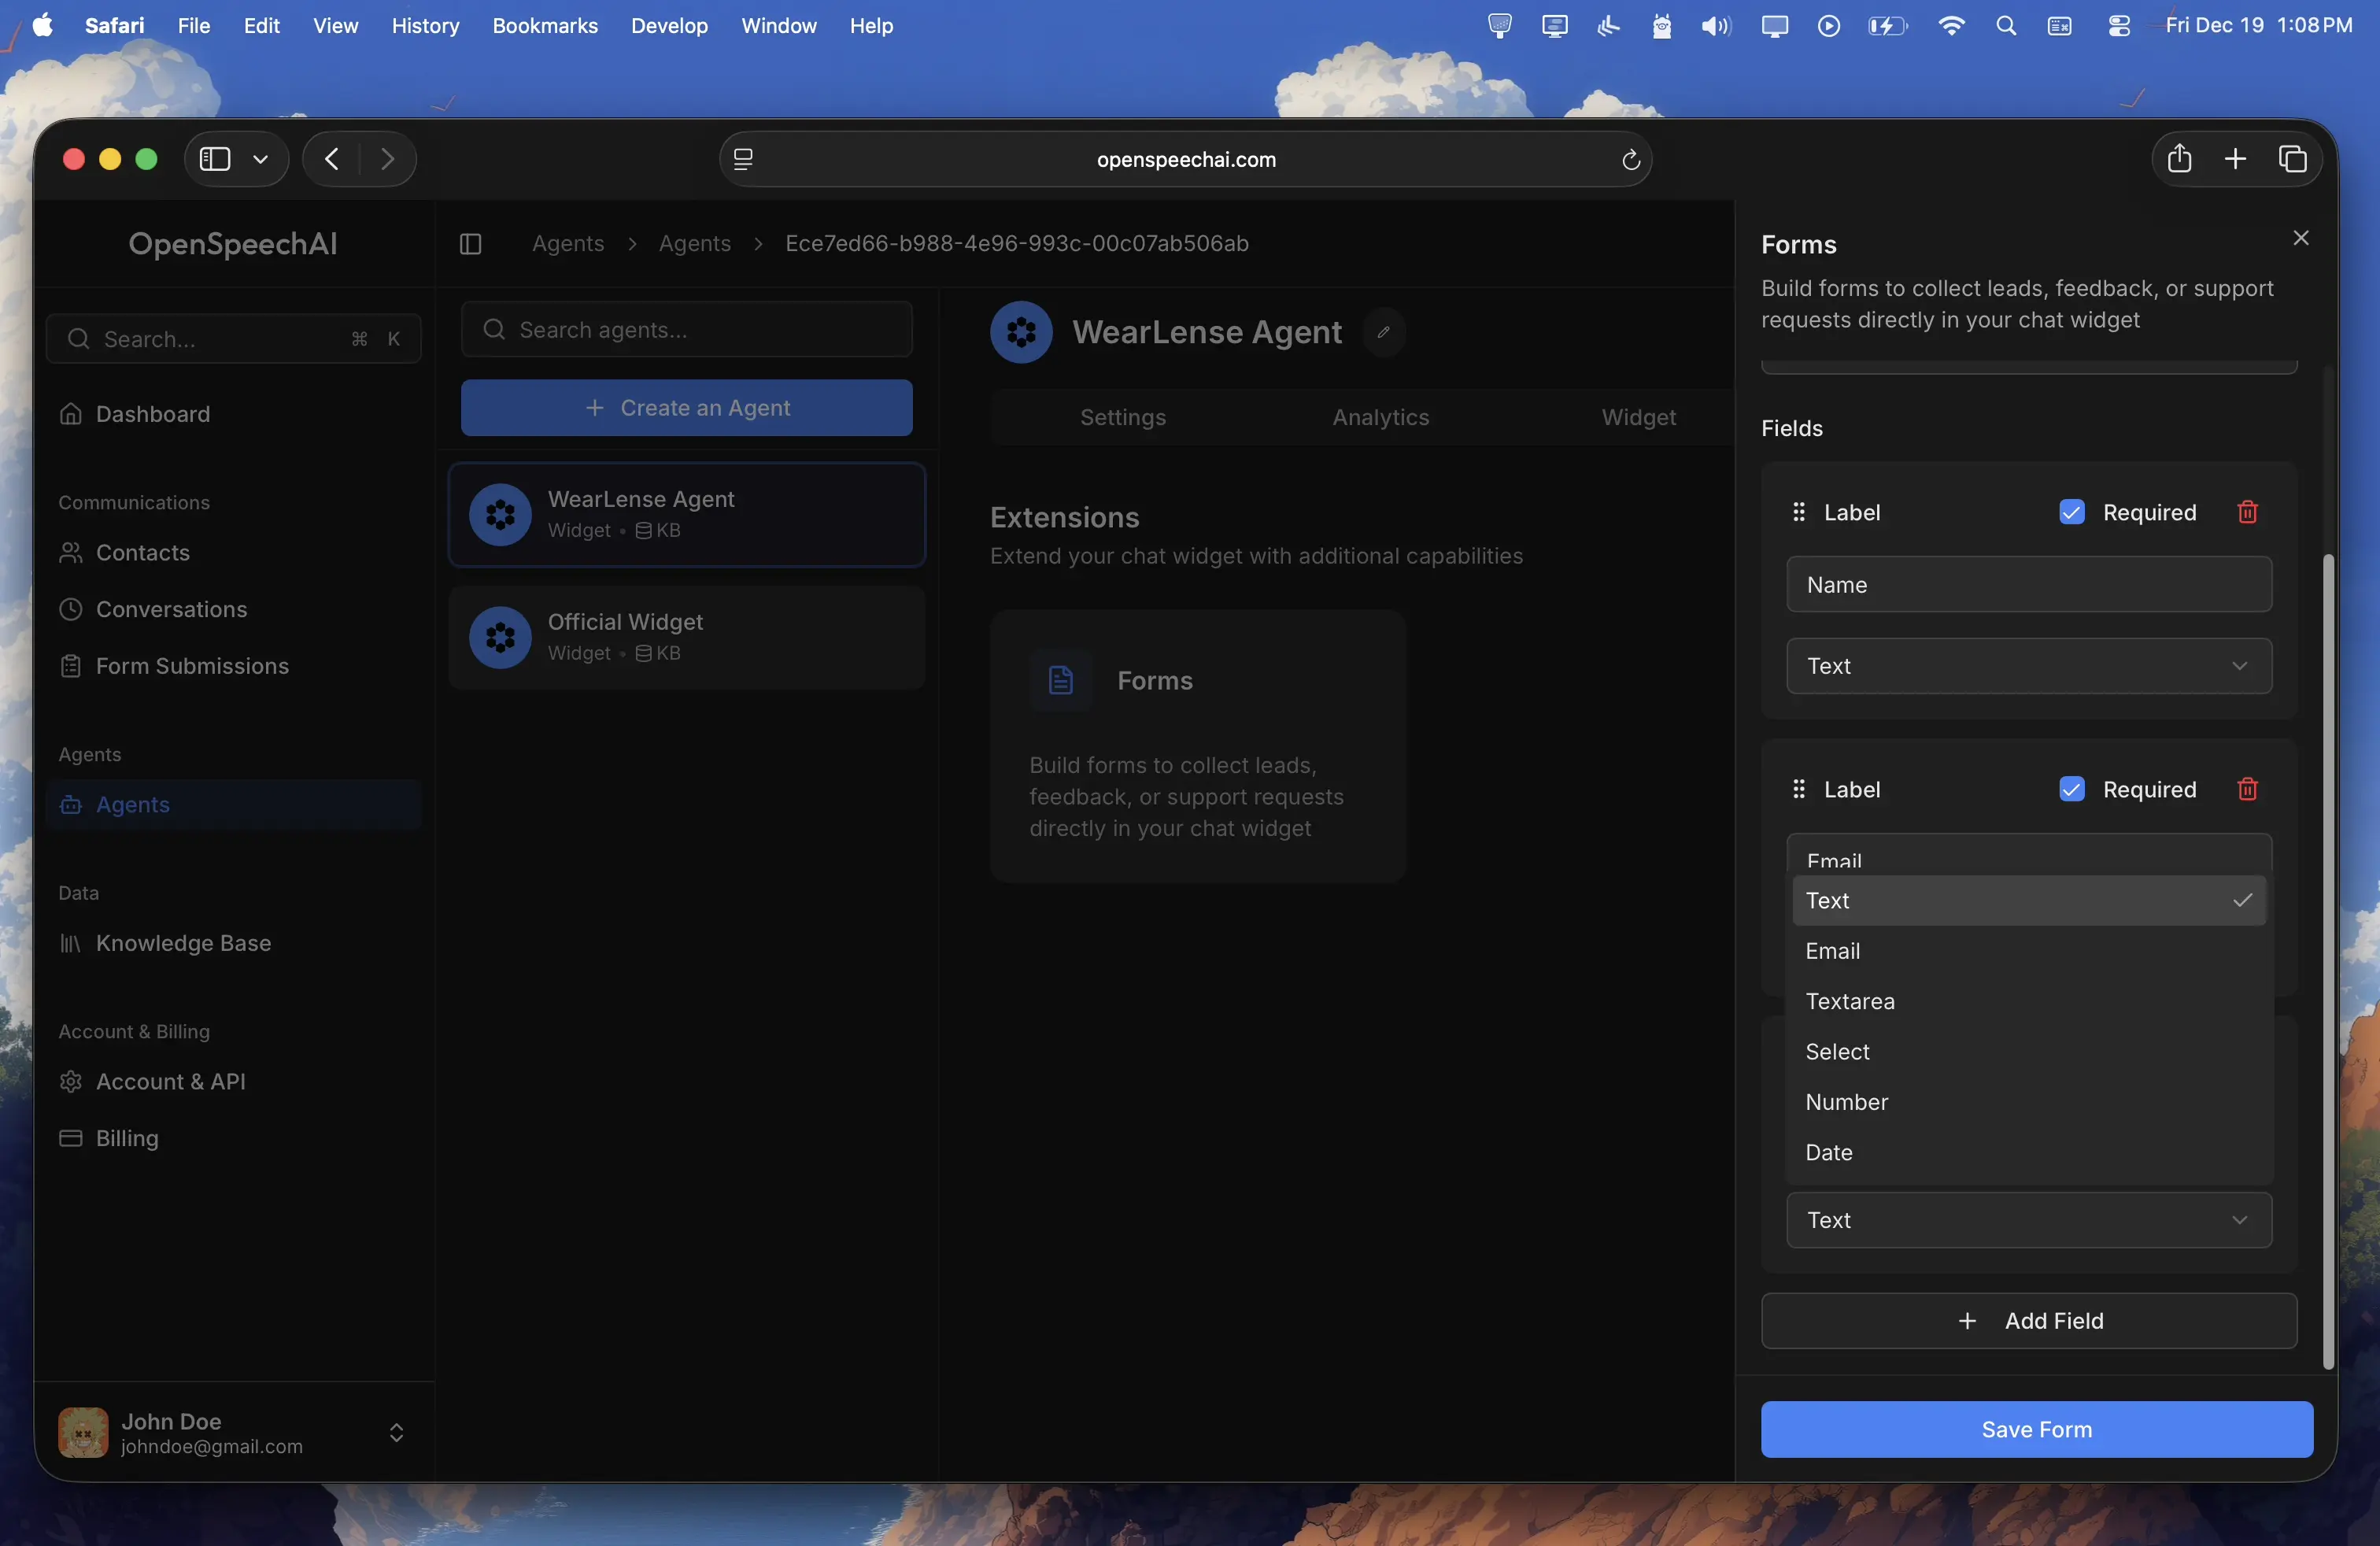Click the Contacts people icon
Viewport: 2380px width, 1546px height.
point(70,553)
